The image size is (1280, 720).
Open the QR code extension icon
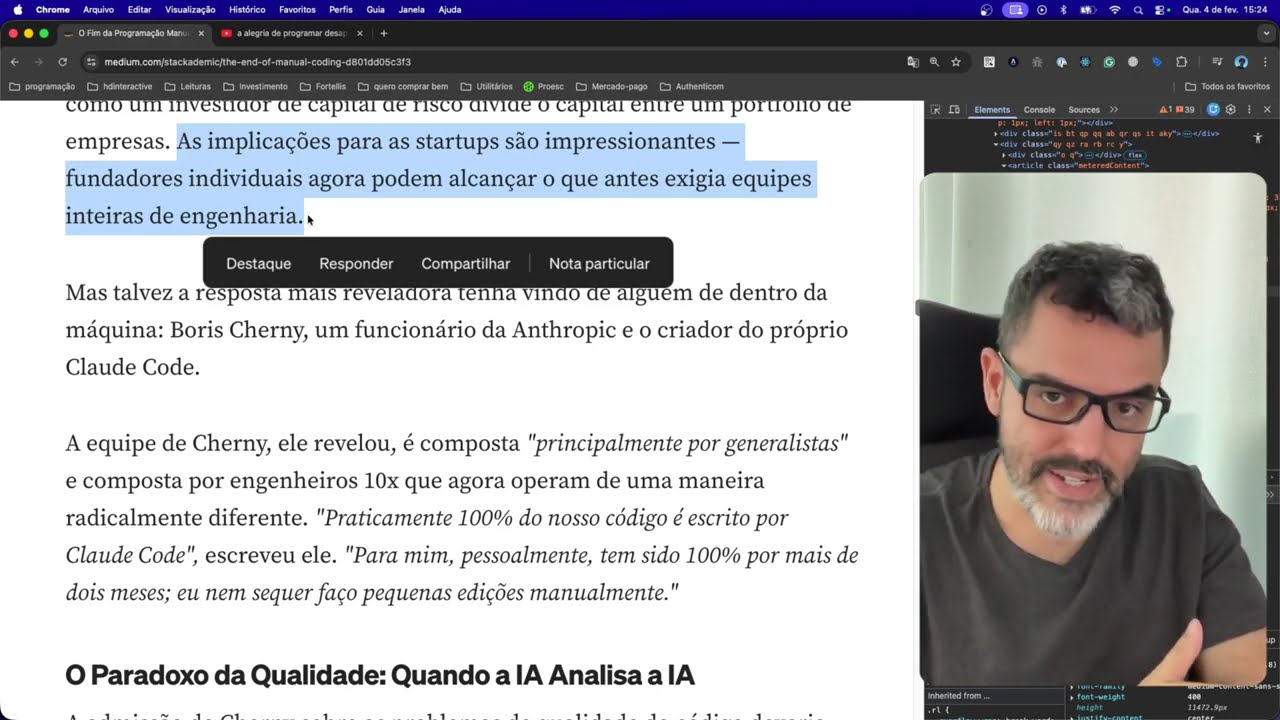989,62
